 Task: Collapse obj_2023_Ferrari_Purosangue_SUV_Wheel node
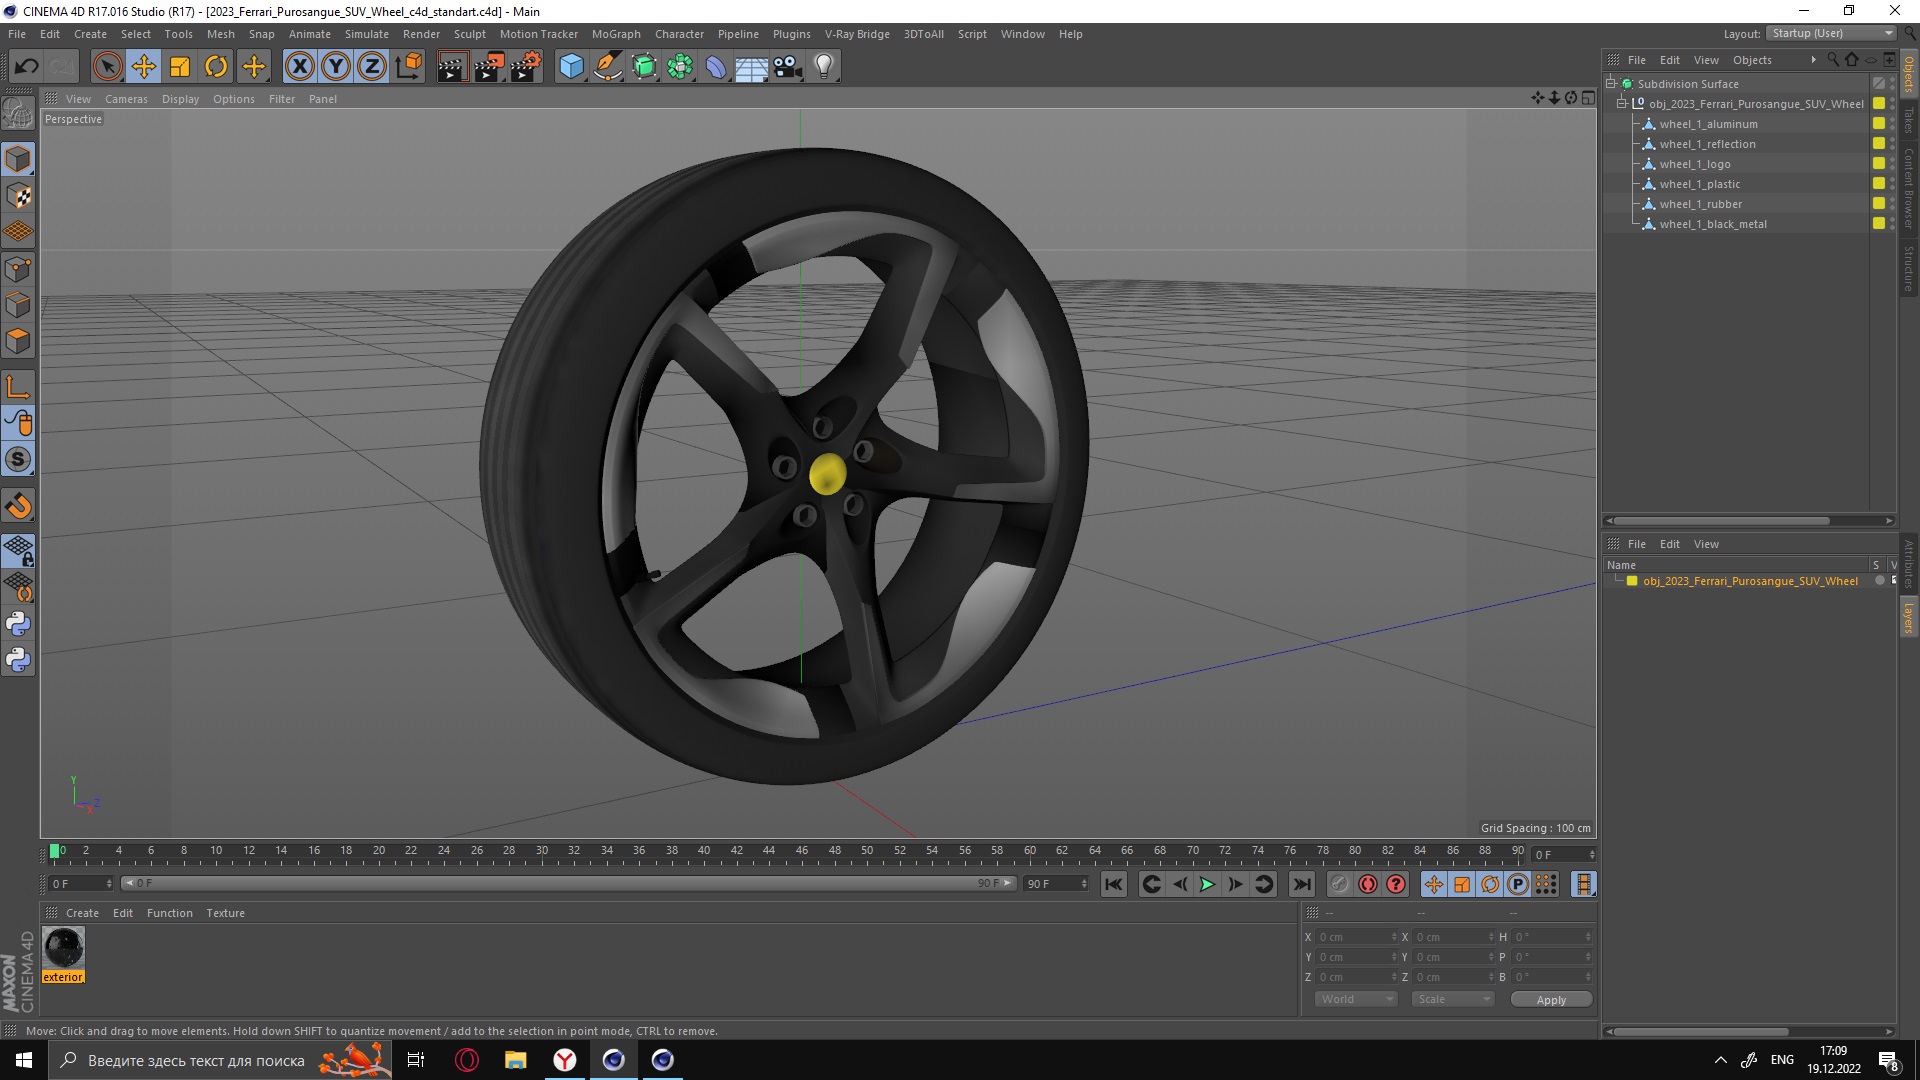click(x=1622, y=104)
